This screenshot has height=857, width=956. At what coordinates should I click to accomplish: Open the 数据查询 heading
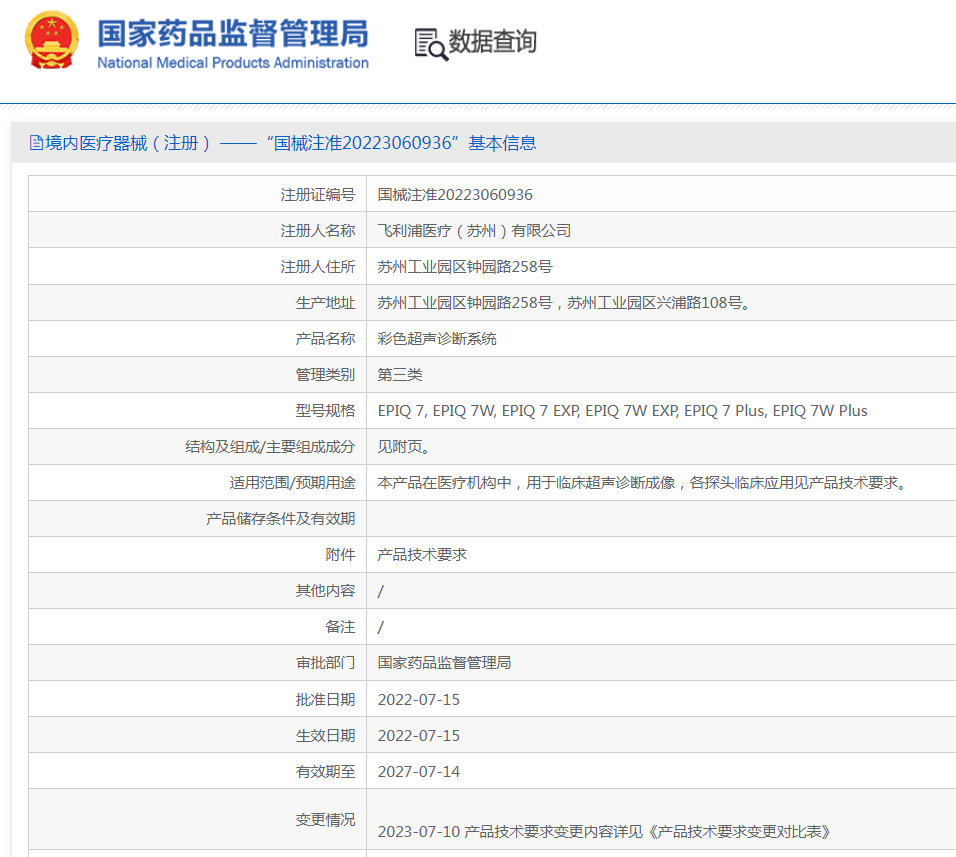[x=492, y=41]
